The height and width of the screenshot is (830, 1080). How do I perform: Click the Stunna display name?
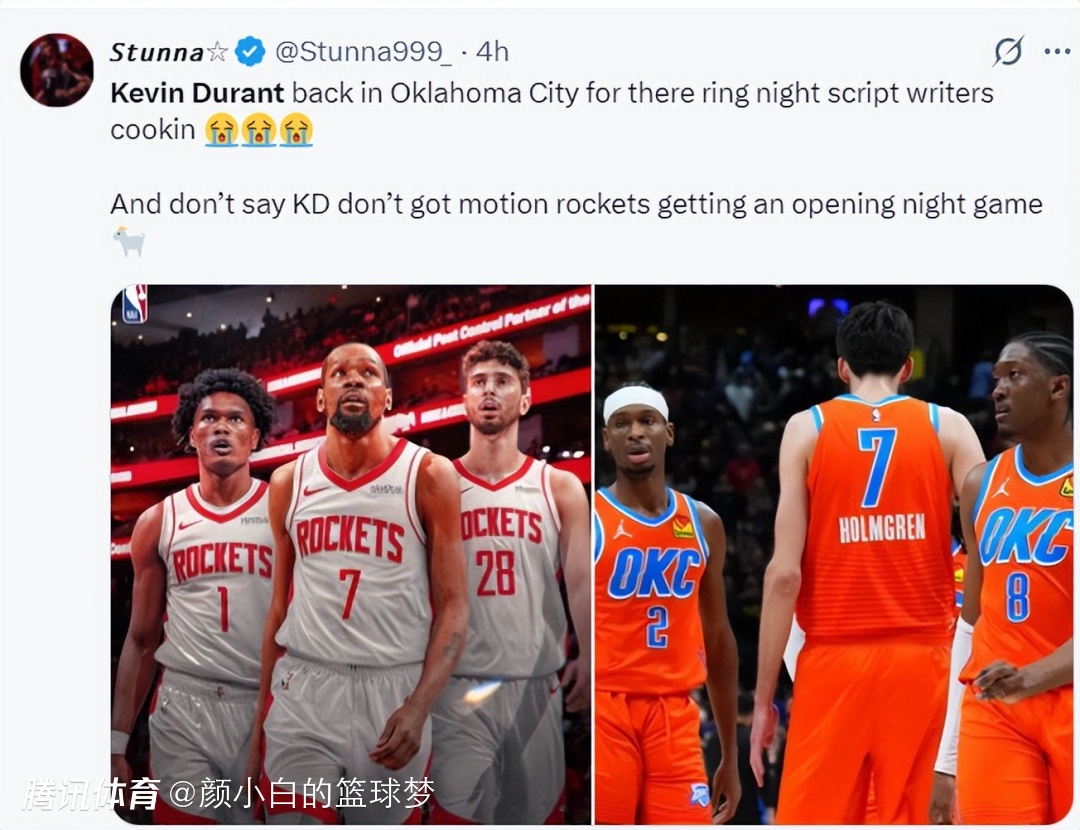(x=156, y=52)
